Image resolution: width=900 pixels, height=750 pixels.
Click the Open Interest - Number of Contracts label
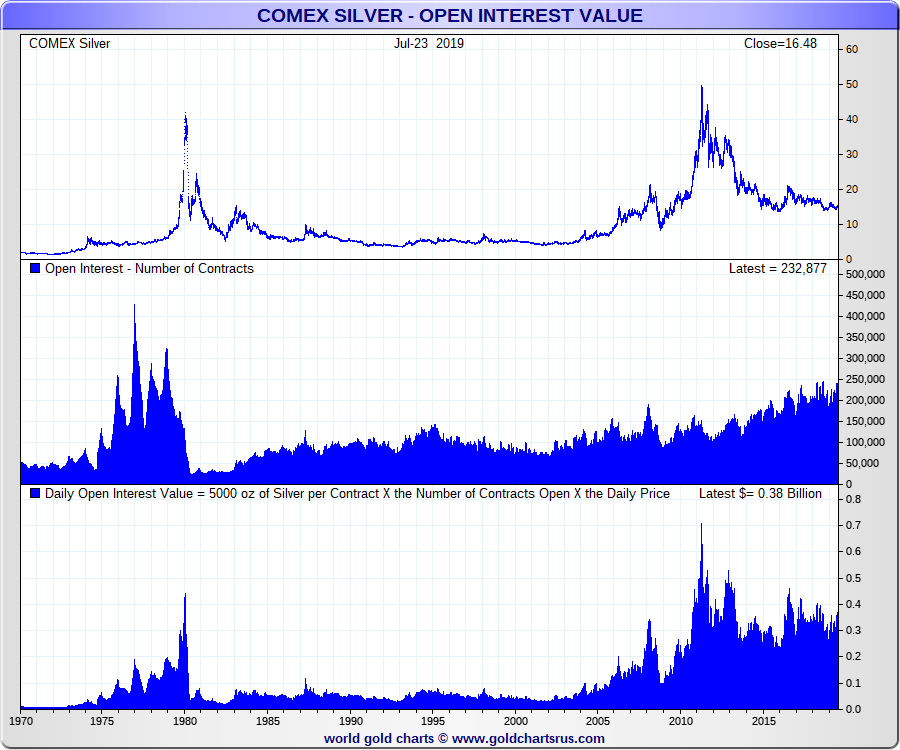pyautogui.click(x=149, y=269)
